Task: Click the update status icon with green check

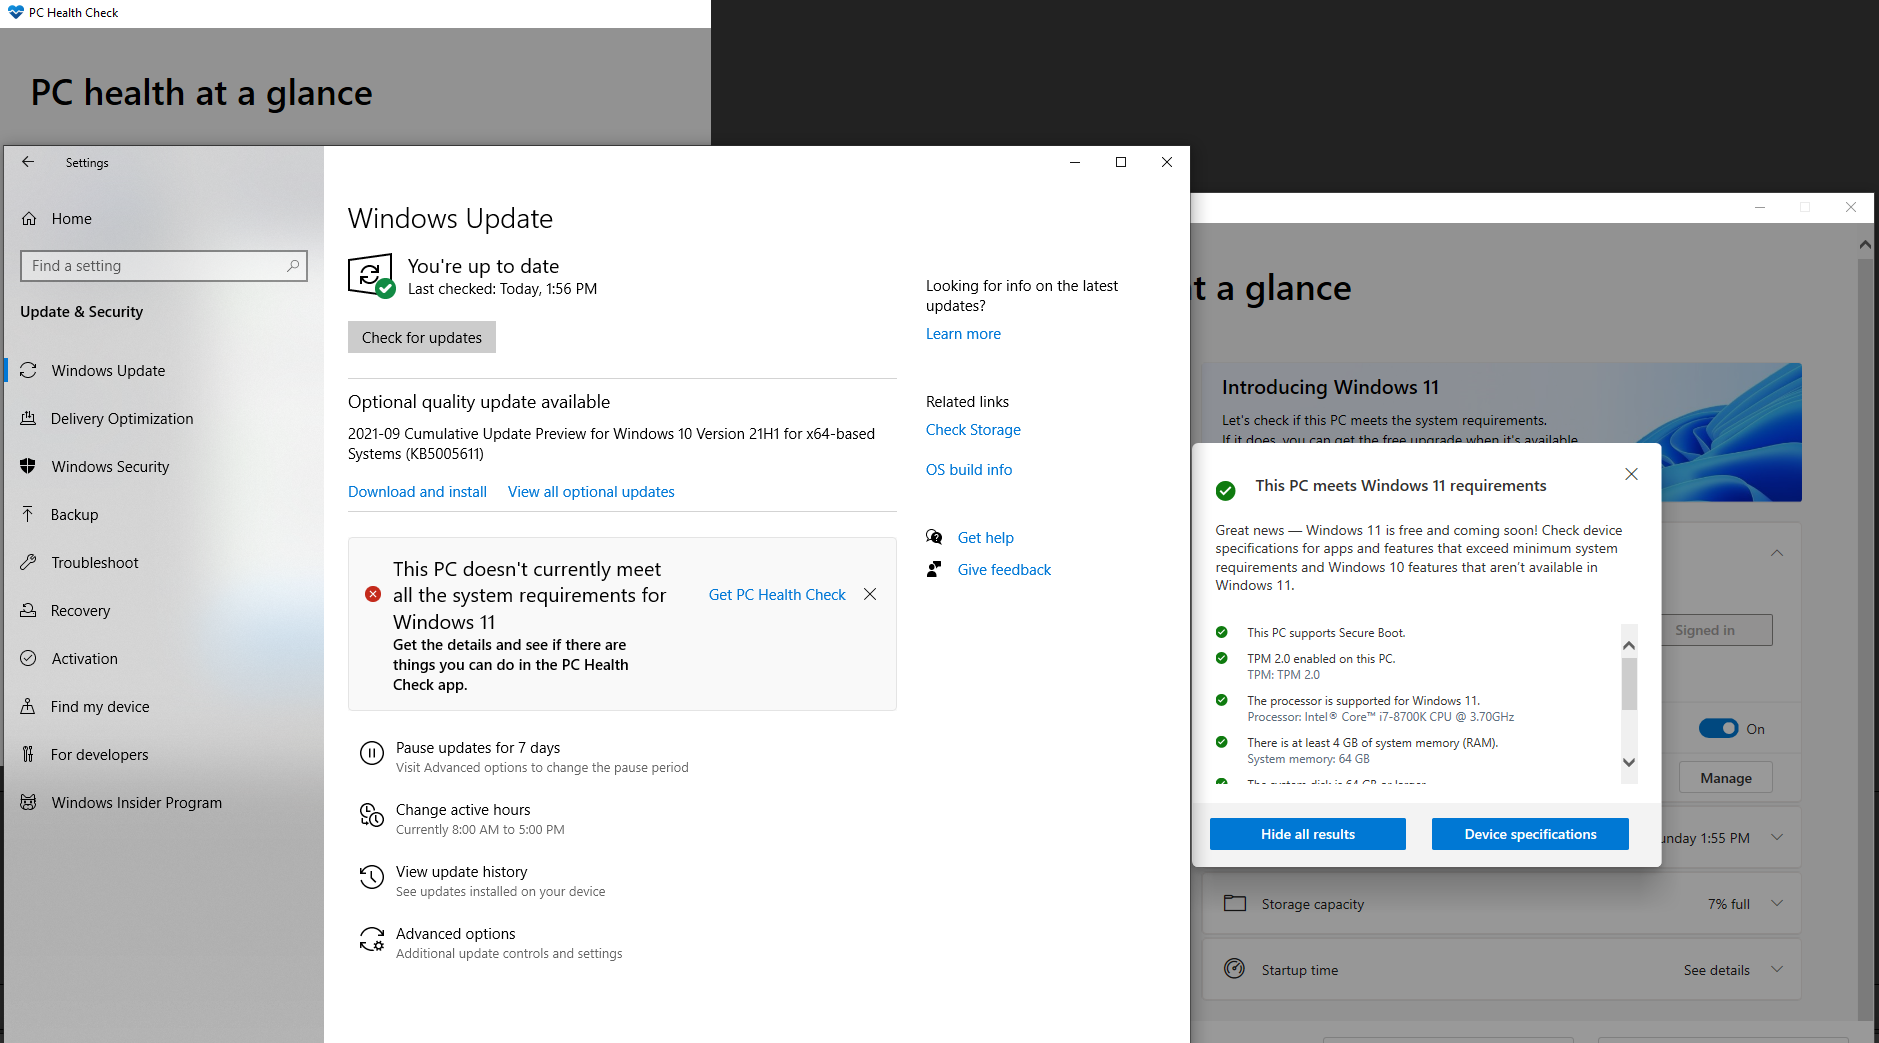Action: (x=371, y=276)
